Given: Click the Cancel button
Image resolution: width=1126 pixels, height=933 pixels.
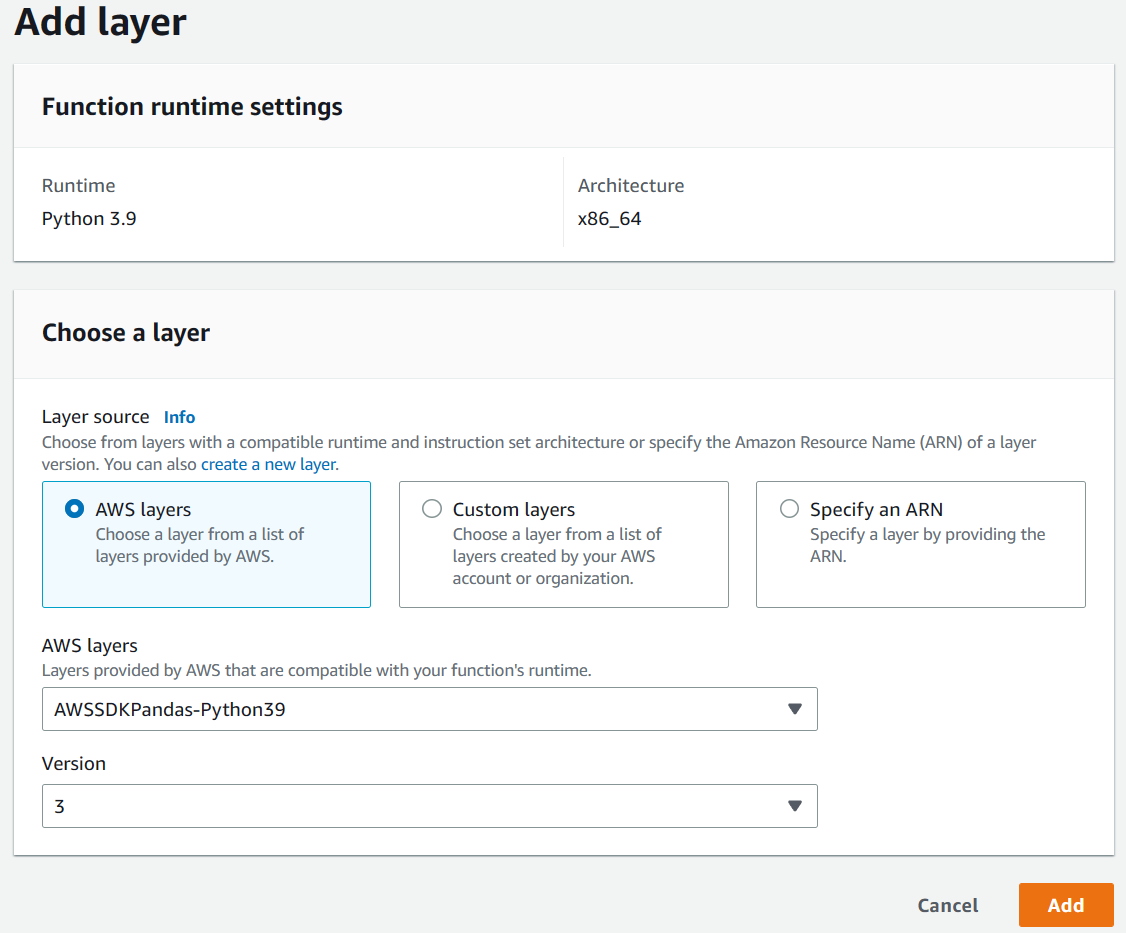Looking at the screenshot, I should coord(947,905).
